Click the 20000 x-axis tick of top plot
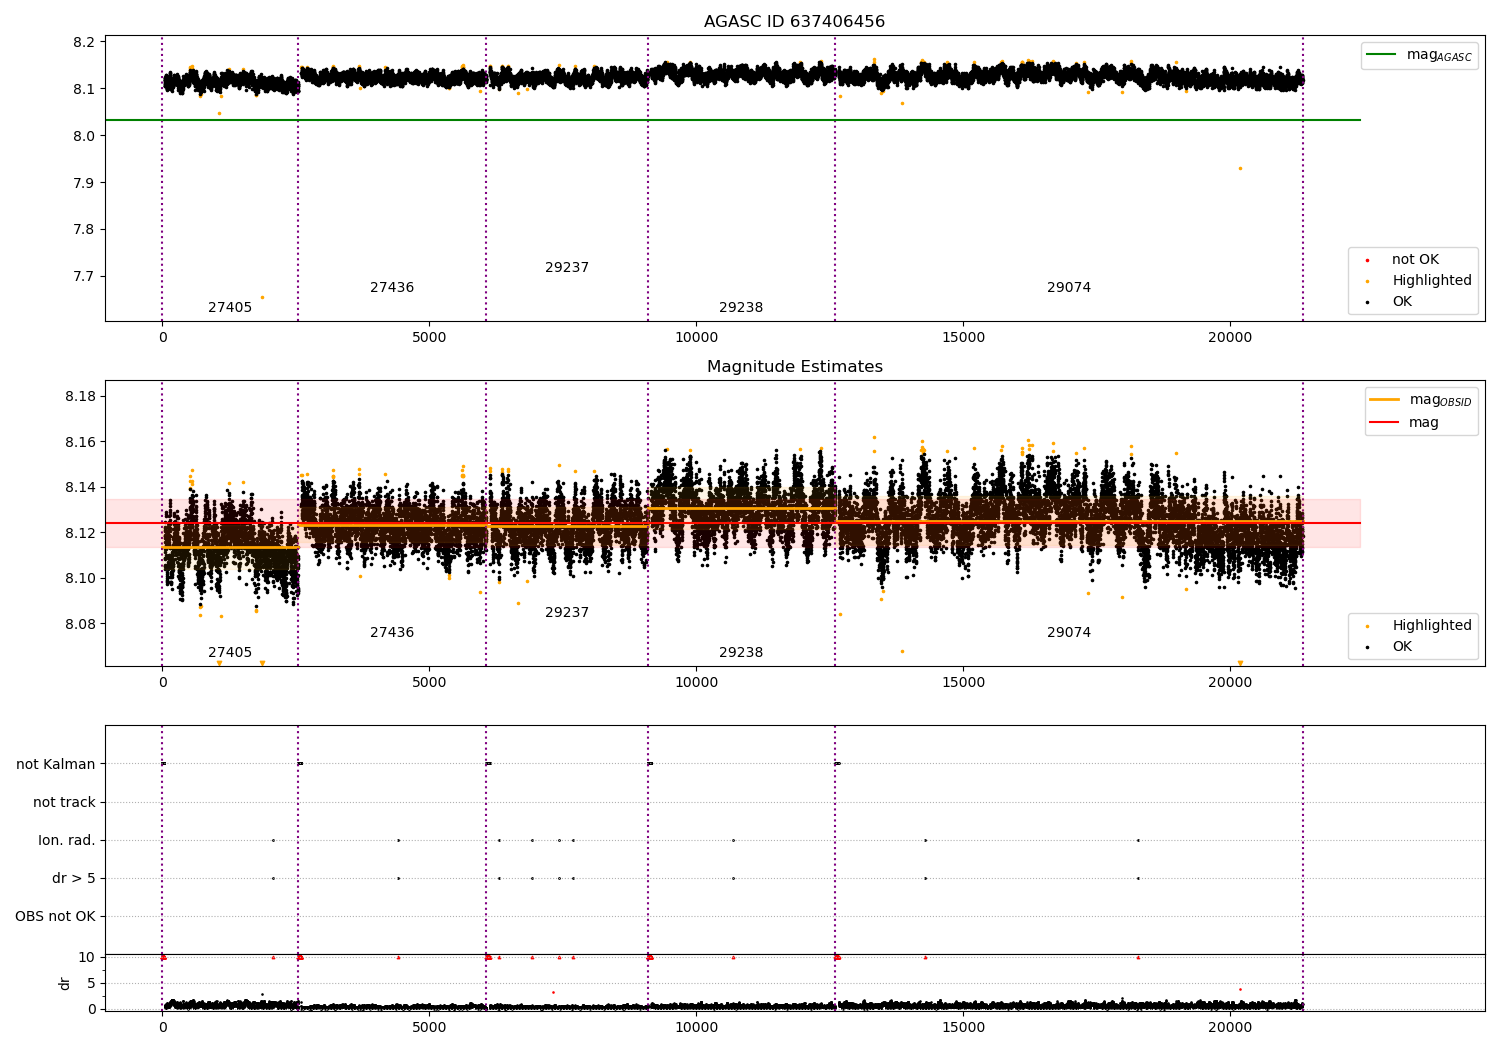 click(1230, 338)
